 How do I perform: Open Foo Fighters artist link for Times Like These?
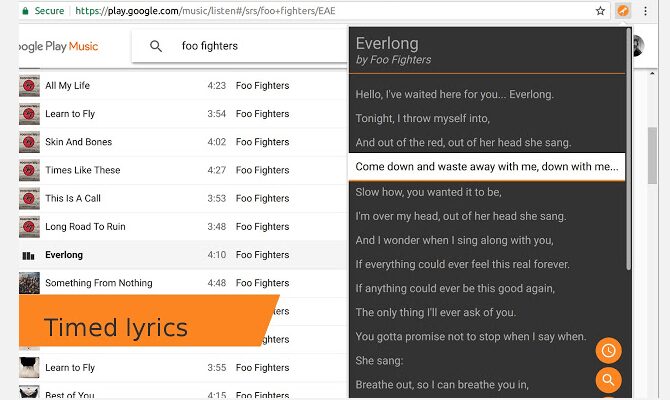[262, 170]
